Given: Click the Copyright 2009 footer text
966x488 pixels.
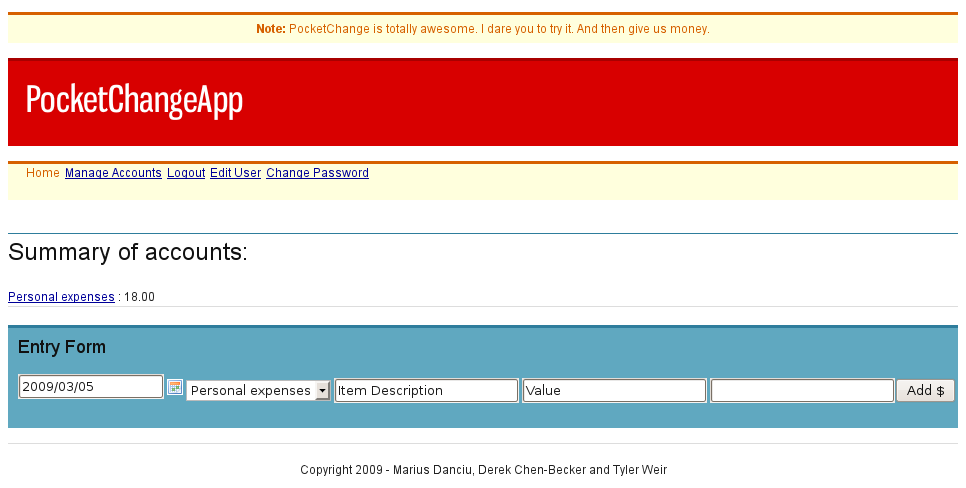Looking at the screenshot, I should (x=484, y=470).
